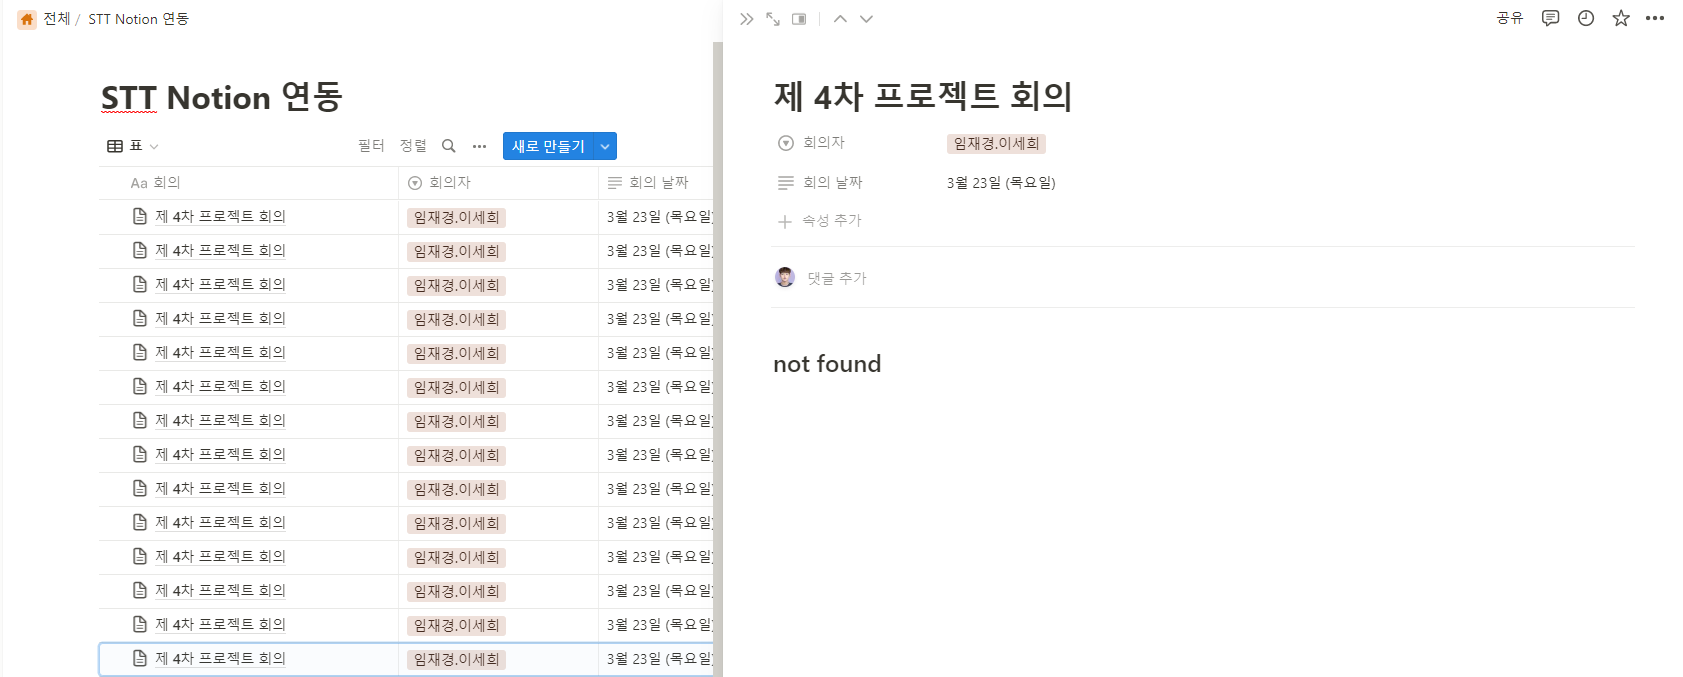Open page history clock icon
The image size is (1683, 677).
pos(1586,18)
